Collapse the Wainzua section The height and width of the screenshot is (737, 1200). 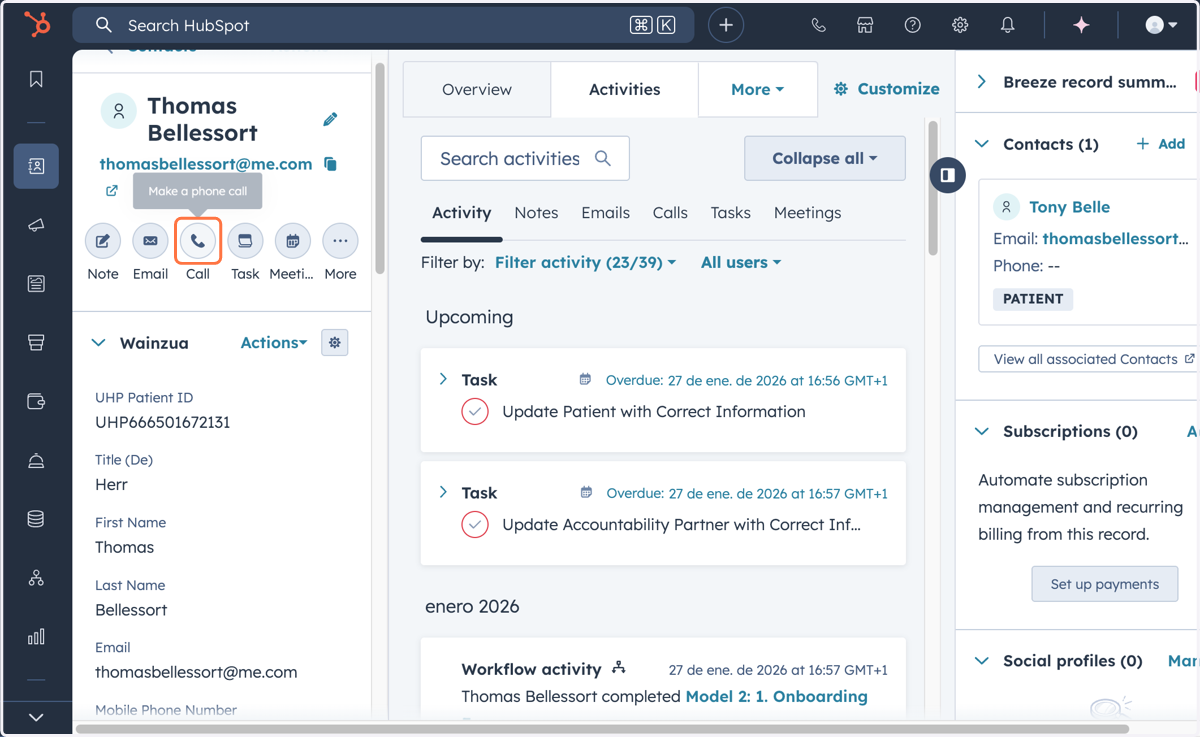[98, 343]
